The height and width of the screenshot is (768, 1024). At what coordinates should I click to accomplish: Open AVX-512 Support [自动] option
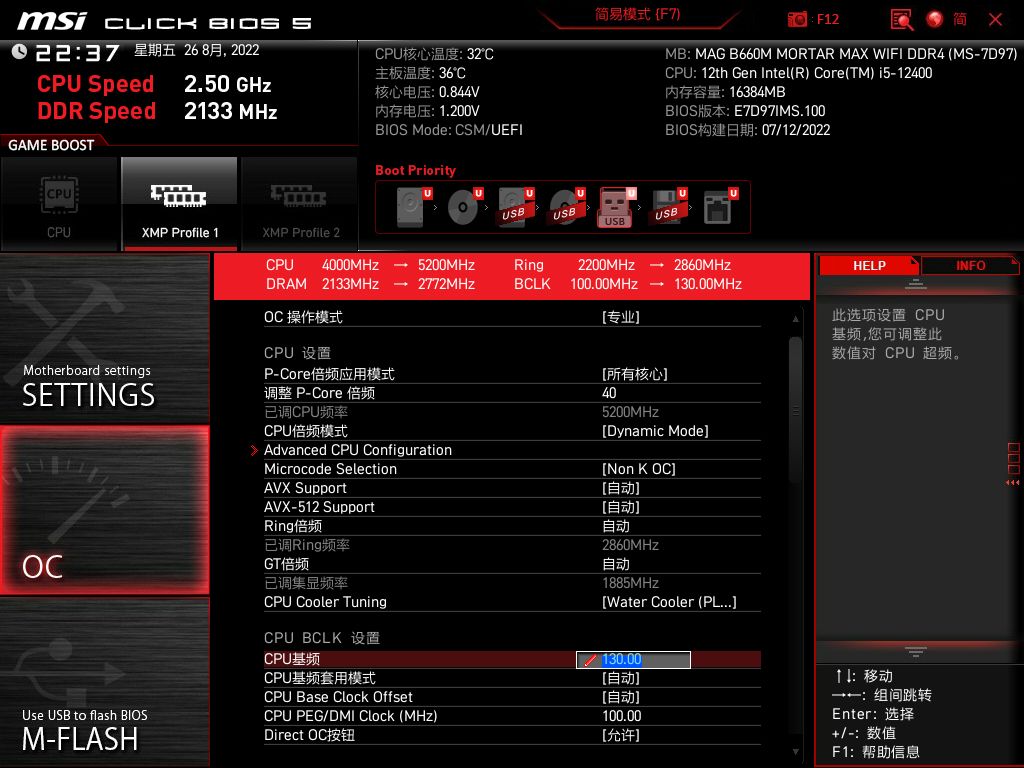click(512, 507)
